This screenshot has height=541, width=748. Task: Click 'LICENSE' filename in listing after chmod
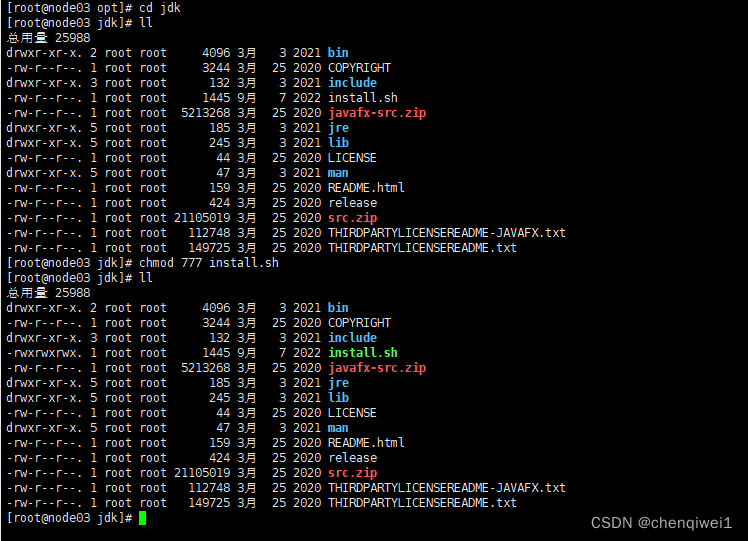[352, 413]
